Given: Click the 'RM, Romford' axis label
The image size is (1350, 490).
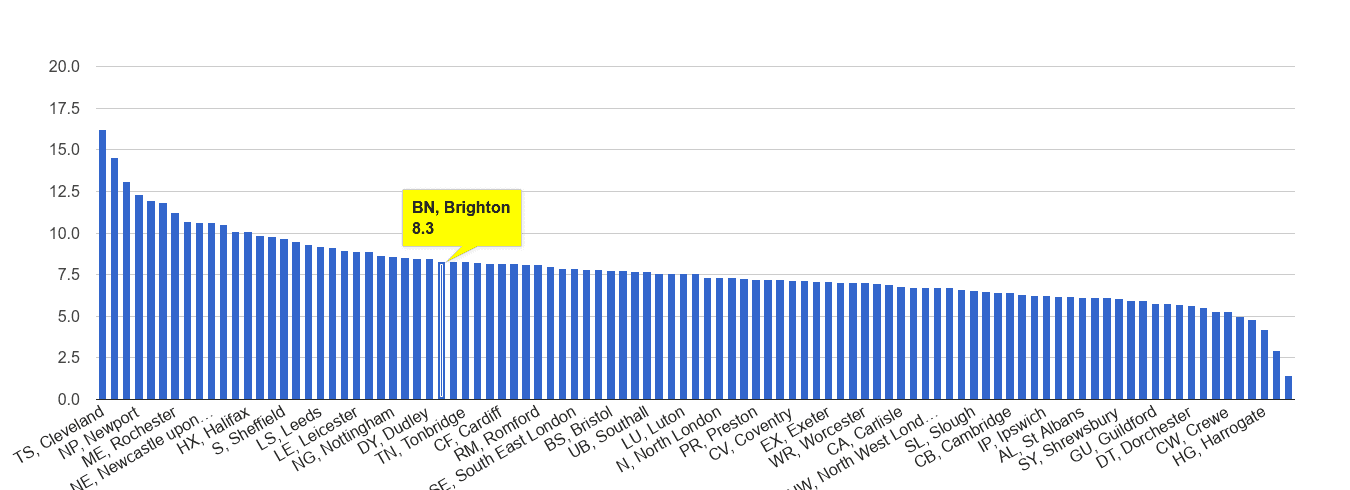Looking at the screenshot, I should point(499,435).
